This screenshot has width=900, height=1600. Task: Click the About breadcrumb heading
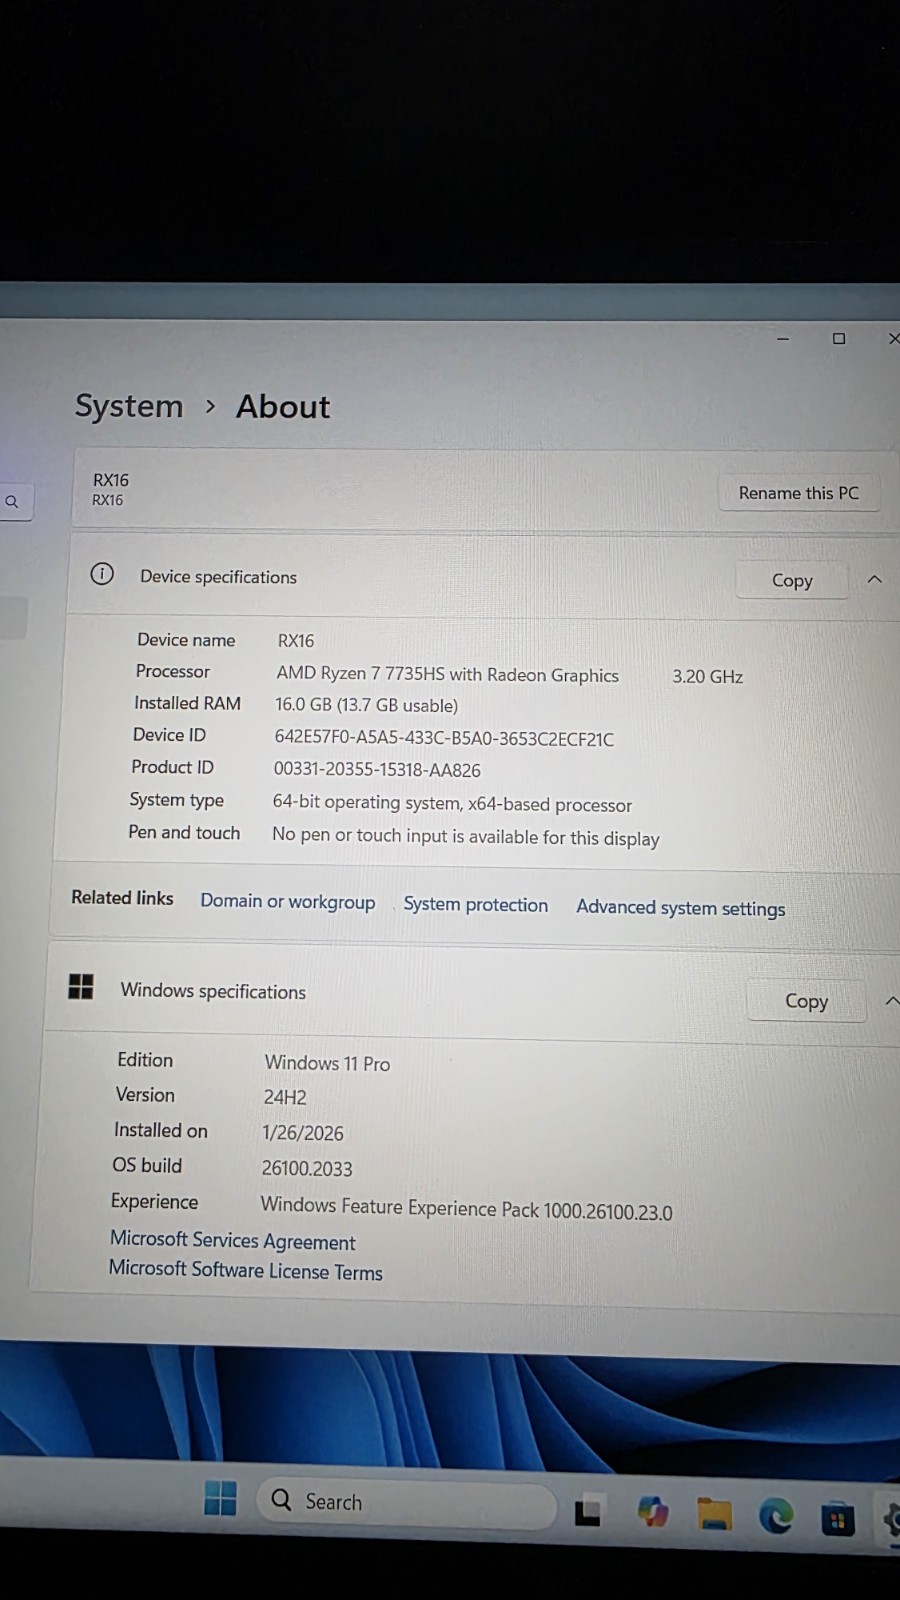click(x=283, y=407)
